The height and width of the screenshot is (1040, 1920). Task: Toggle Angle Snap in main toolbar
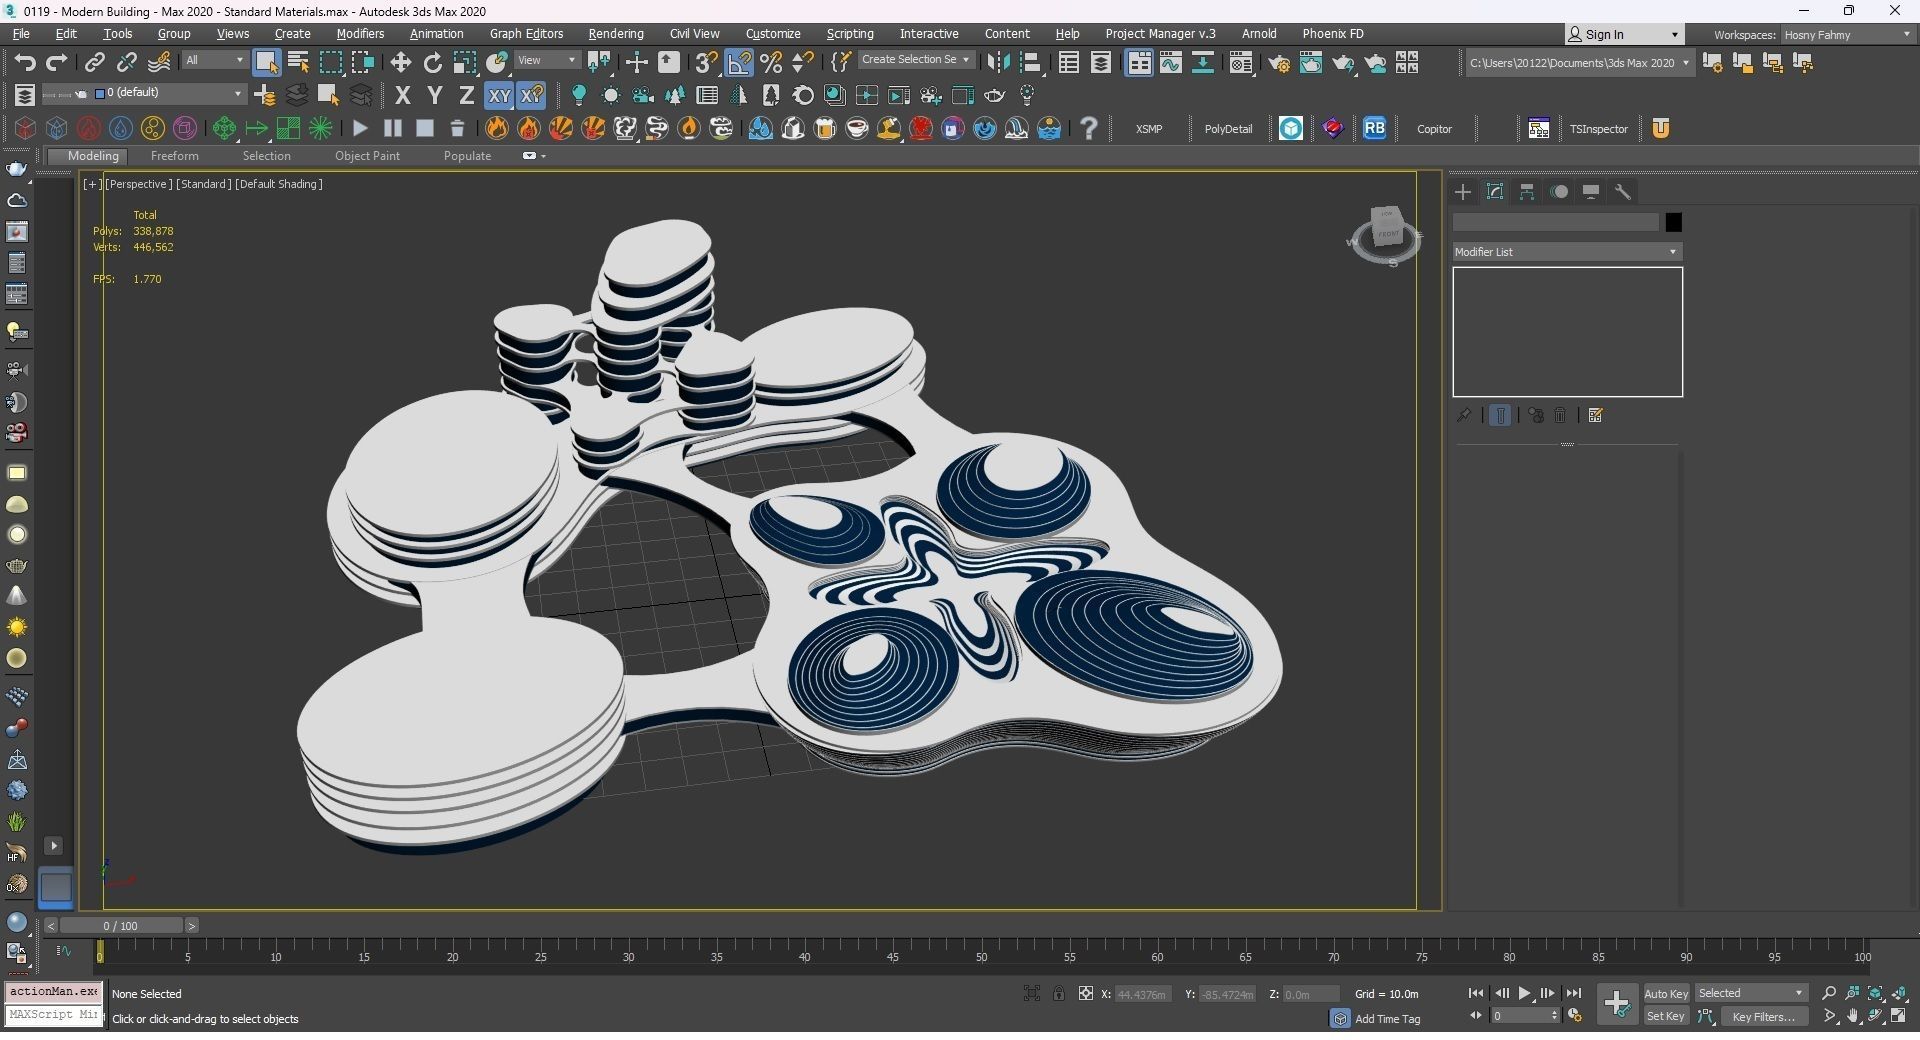click(x=739, y=63)
